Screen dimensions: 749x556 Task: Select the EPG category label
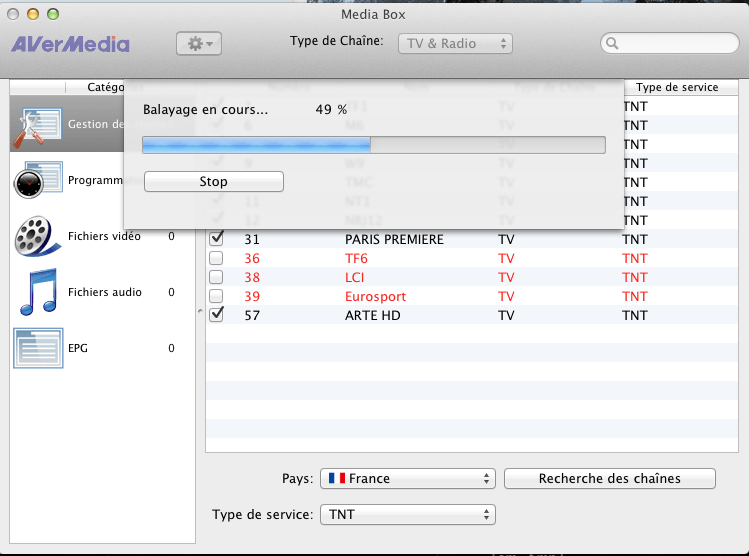coord(78,348)
